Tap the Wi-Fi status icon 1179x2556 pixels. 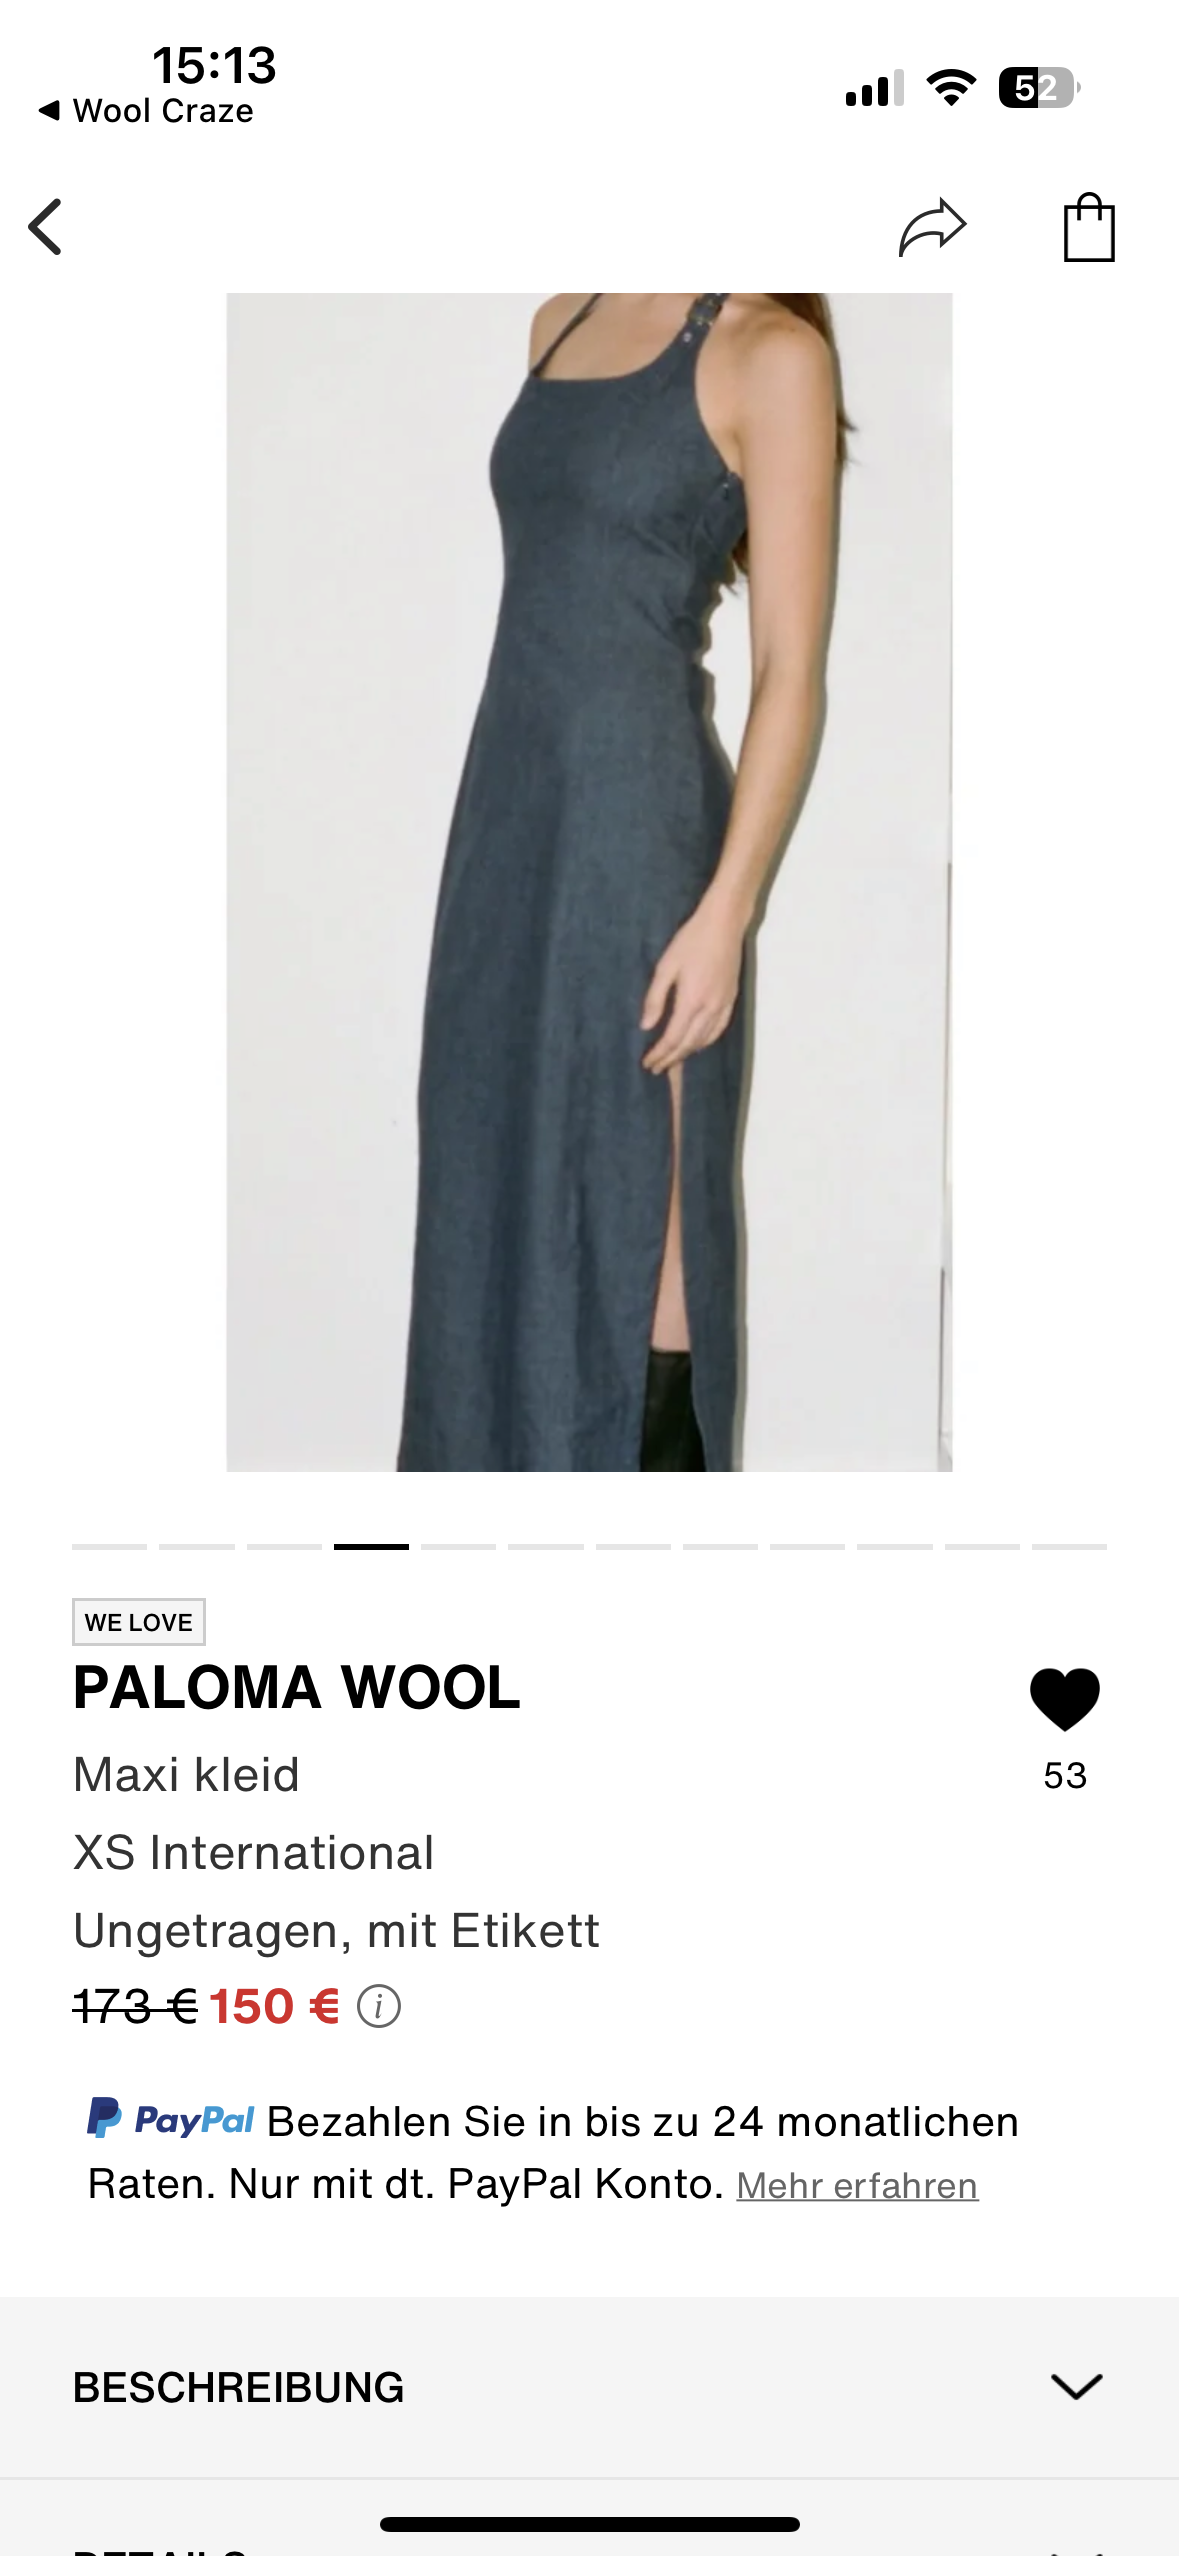point(951,88)
